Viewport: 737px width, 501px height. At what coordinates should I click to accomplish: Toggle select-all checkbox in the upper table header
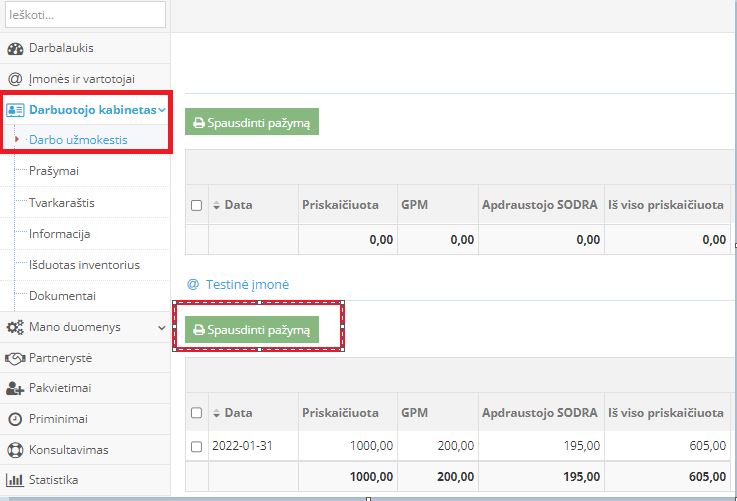click(x=196, y=205)
